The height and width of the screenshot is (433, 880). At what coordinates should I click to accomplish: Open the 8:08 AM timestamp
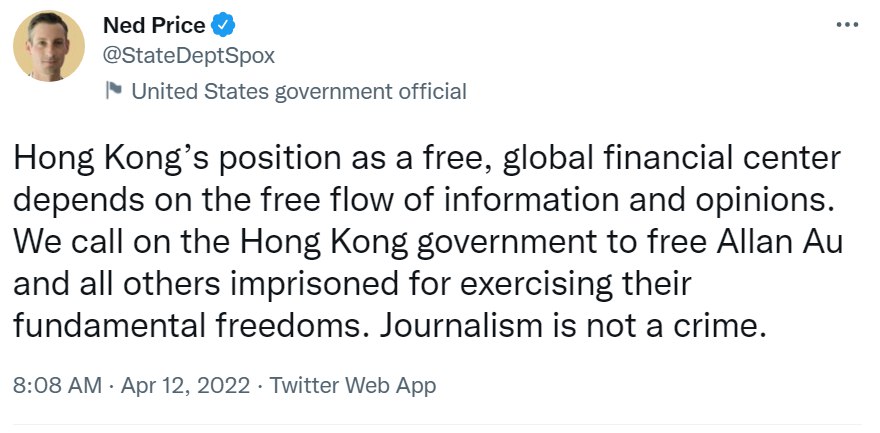(x=54, y=385)
